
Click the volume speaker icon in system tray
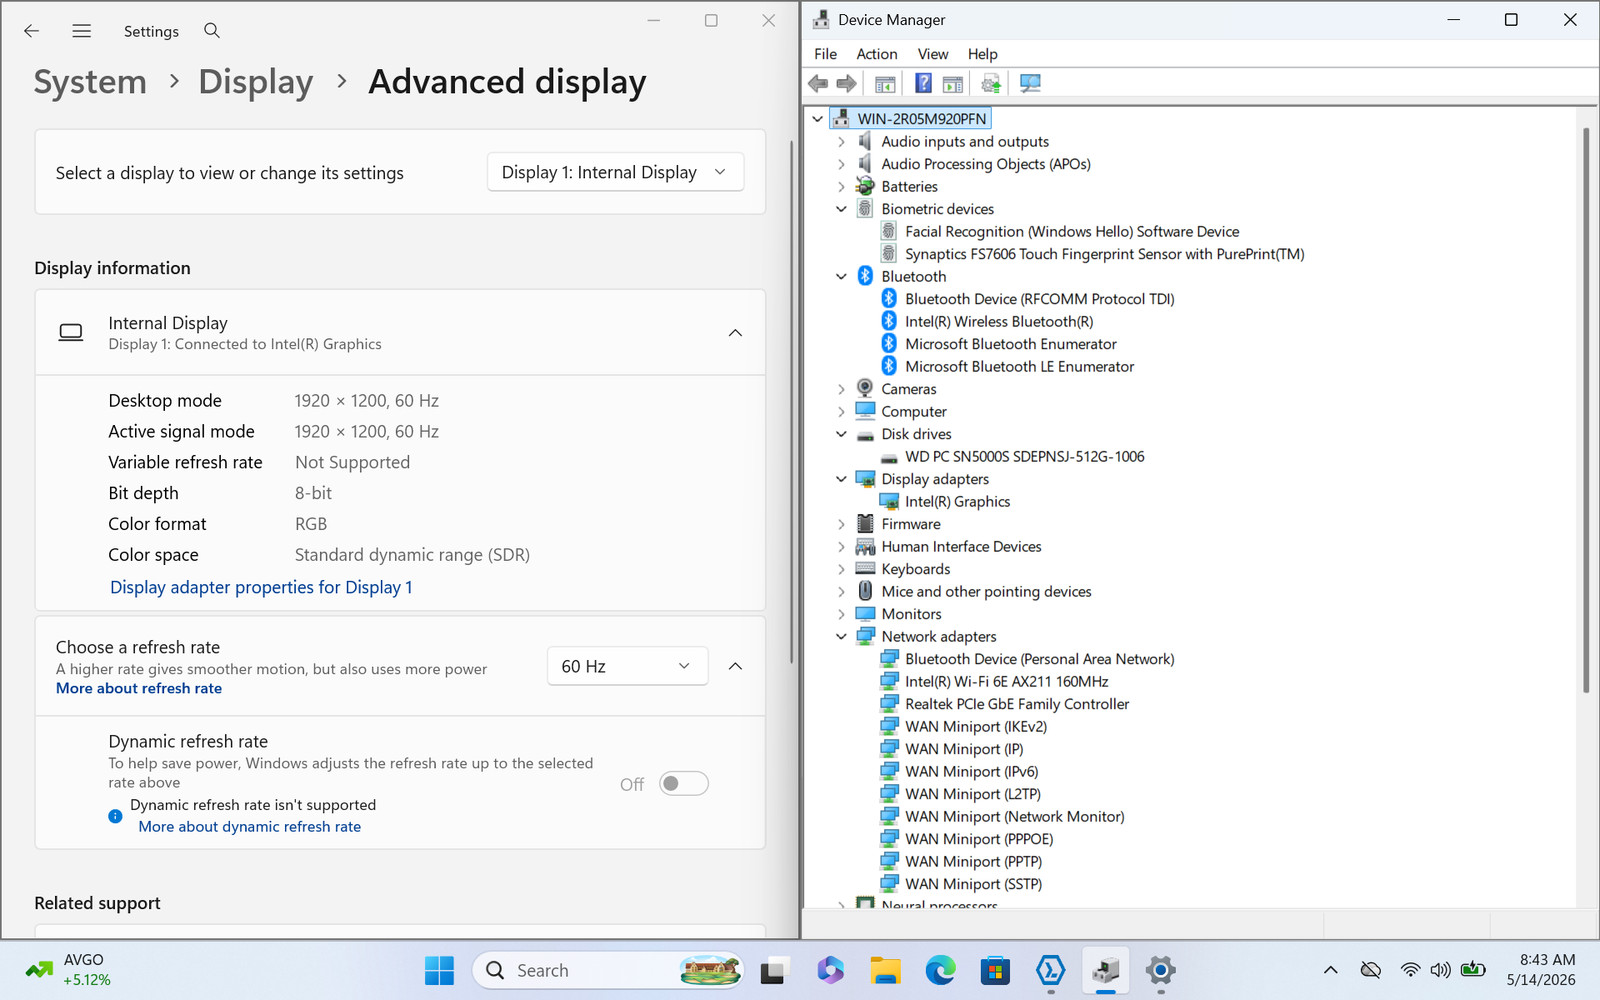1440,970
